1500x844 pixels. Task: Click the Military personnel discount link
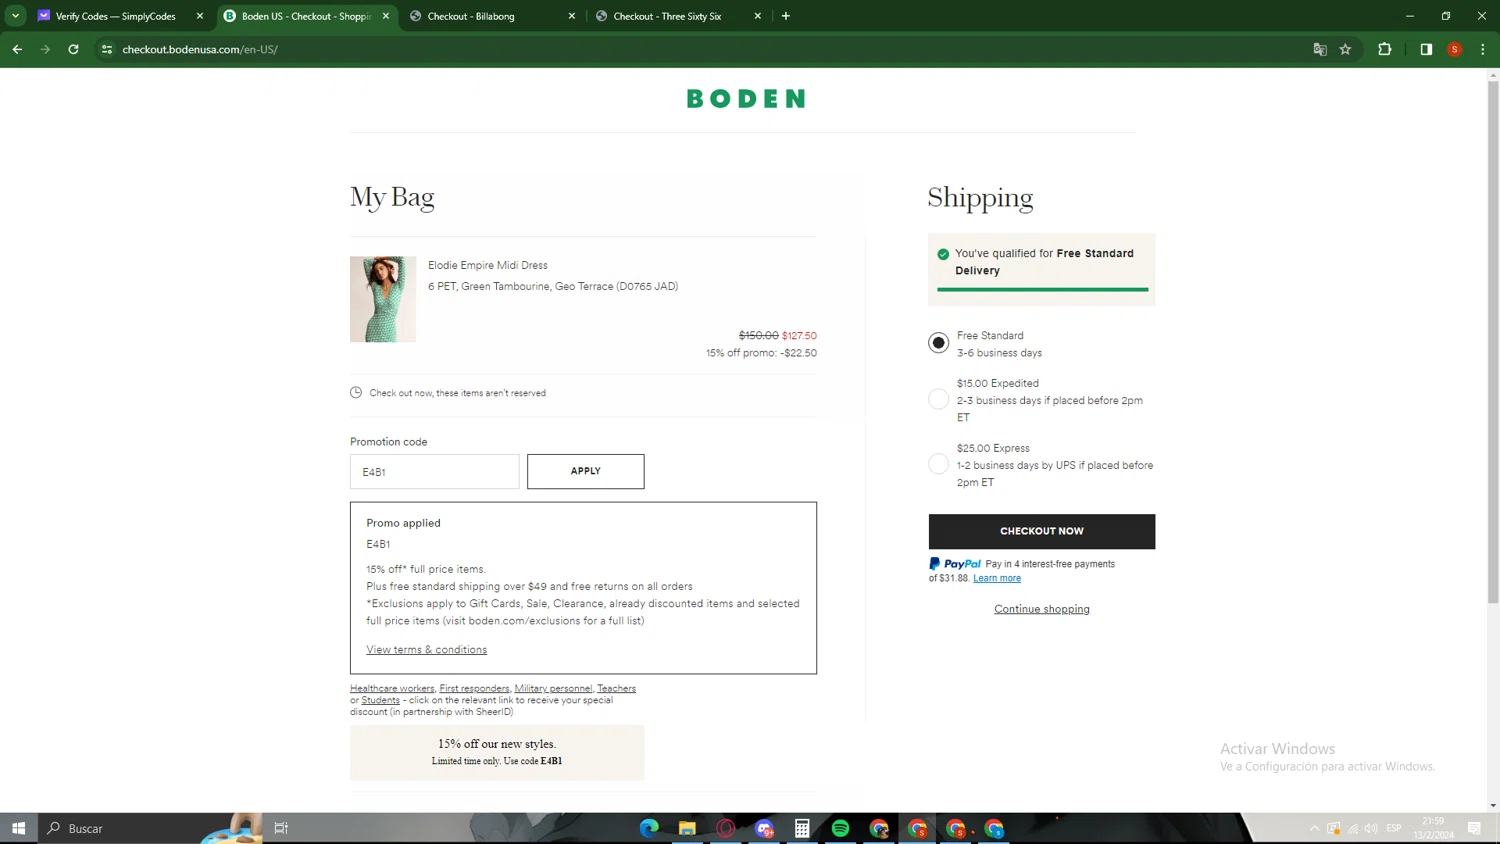(x=553, y=688)
